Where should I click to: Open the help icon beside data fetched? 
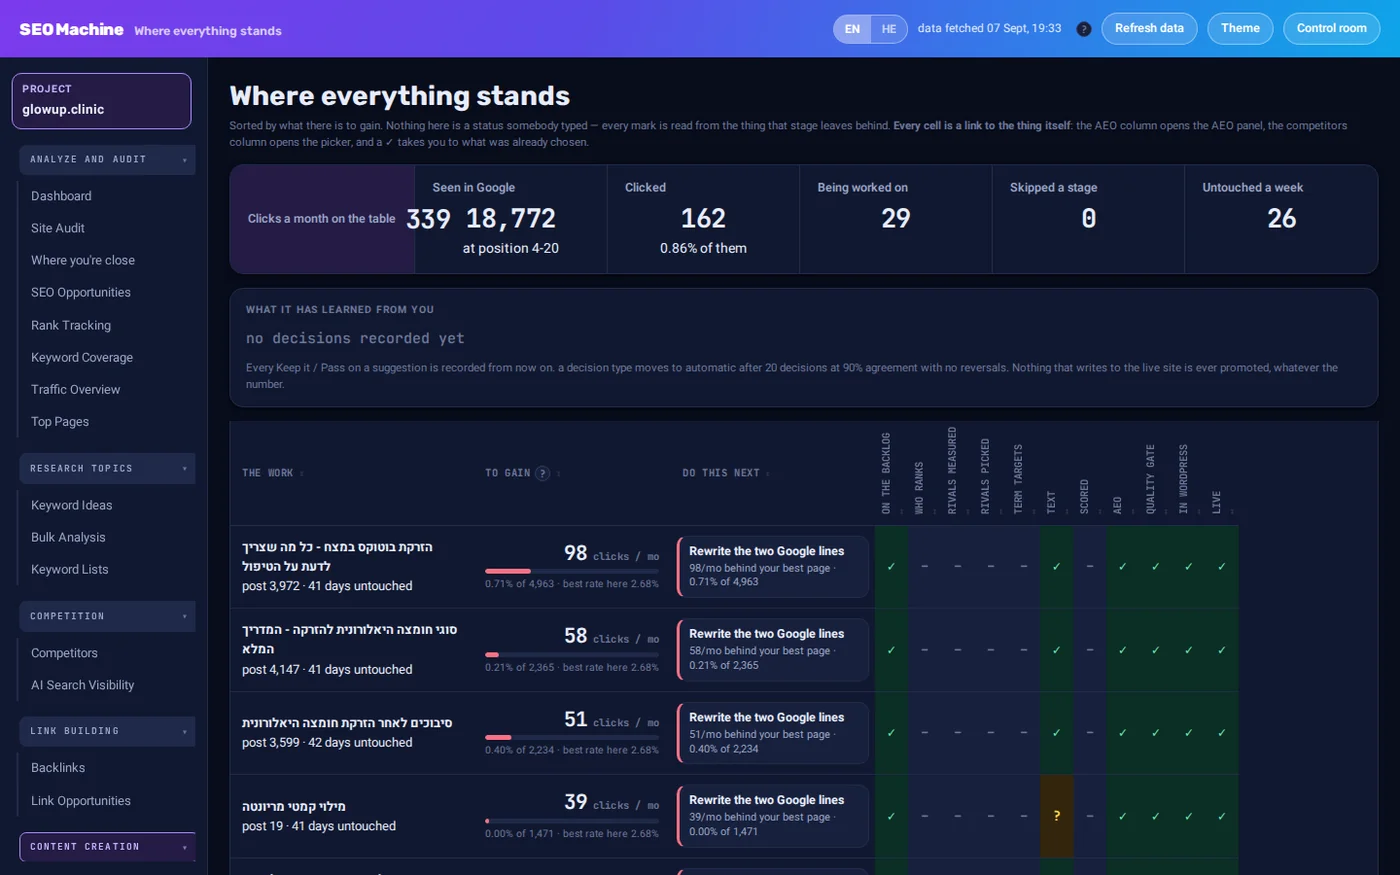(1083, 29)
